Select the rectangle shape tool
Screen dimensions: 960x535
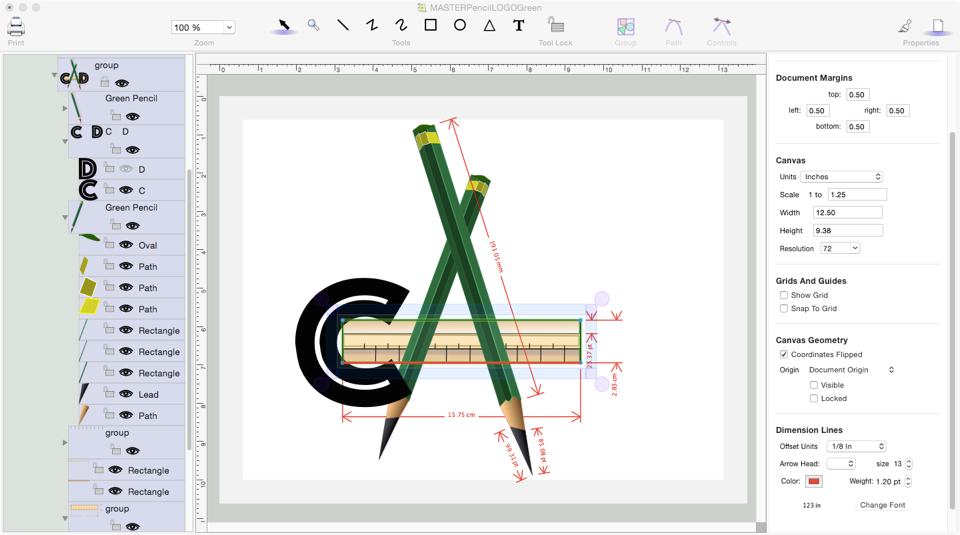pyautogui.click(x=430, y=25)
